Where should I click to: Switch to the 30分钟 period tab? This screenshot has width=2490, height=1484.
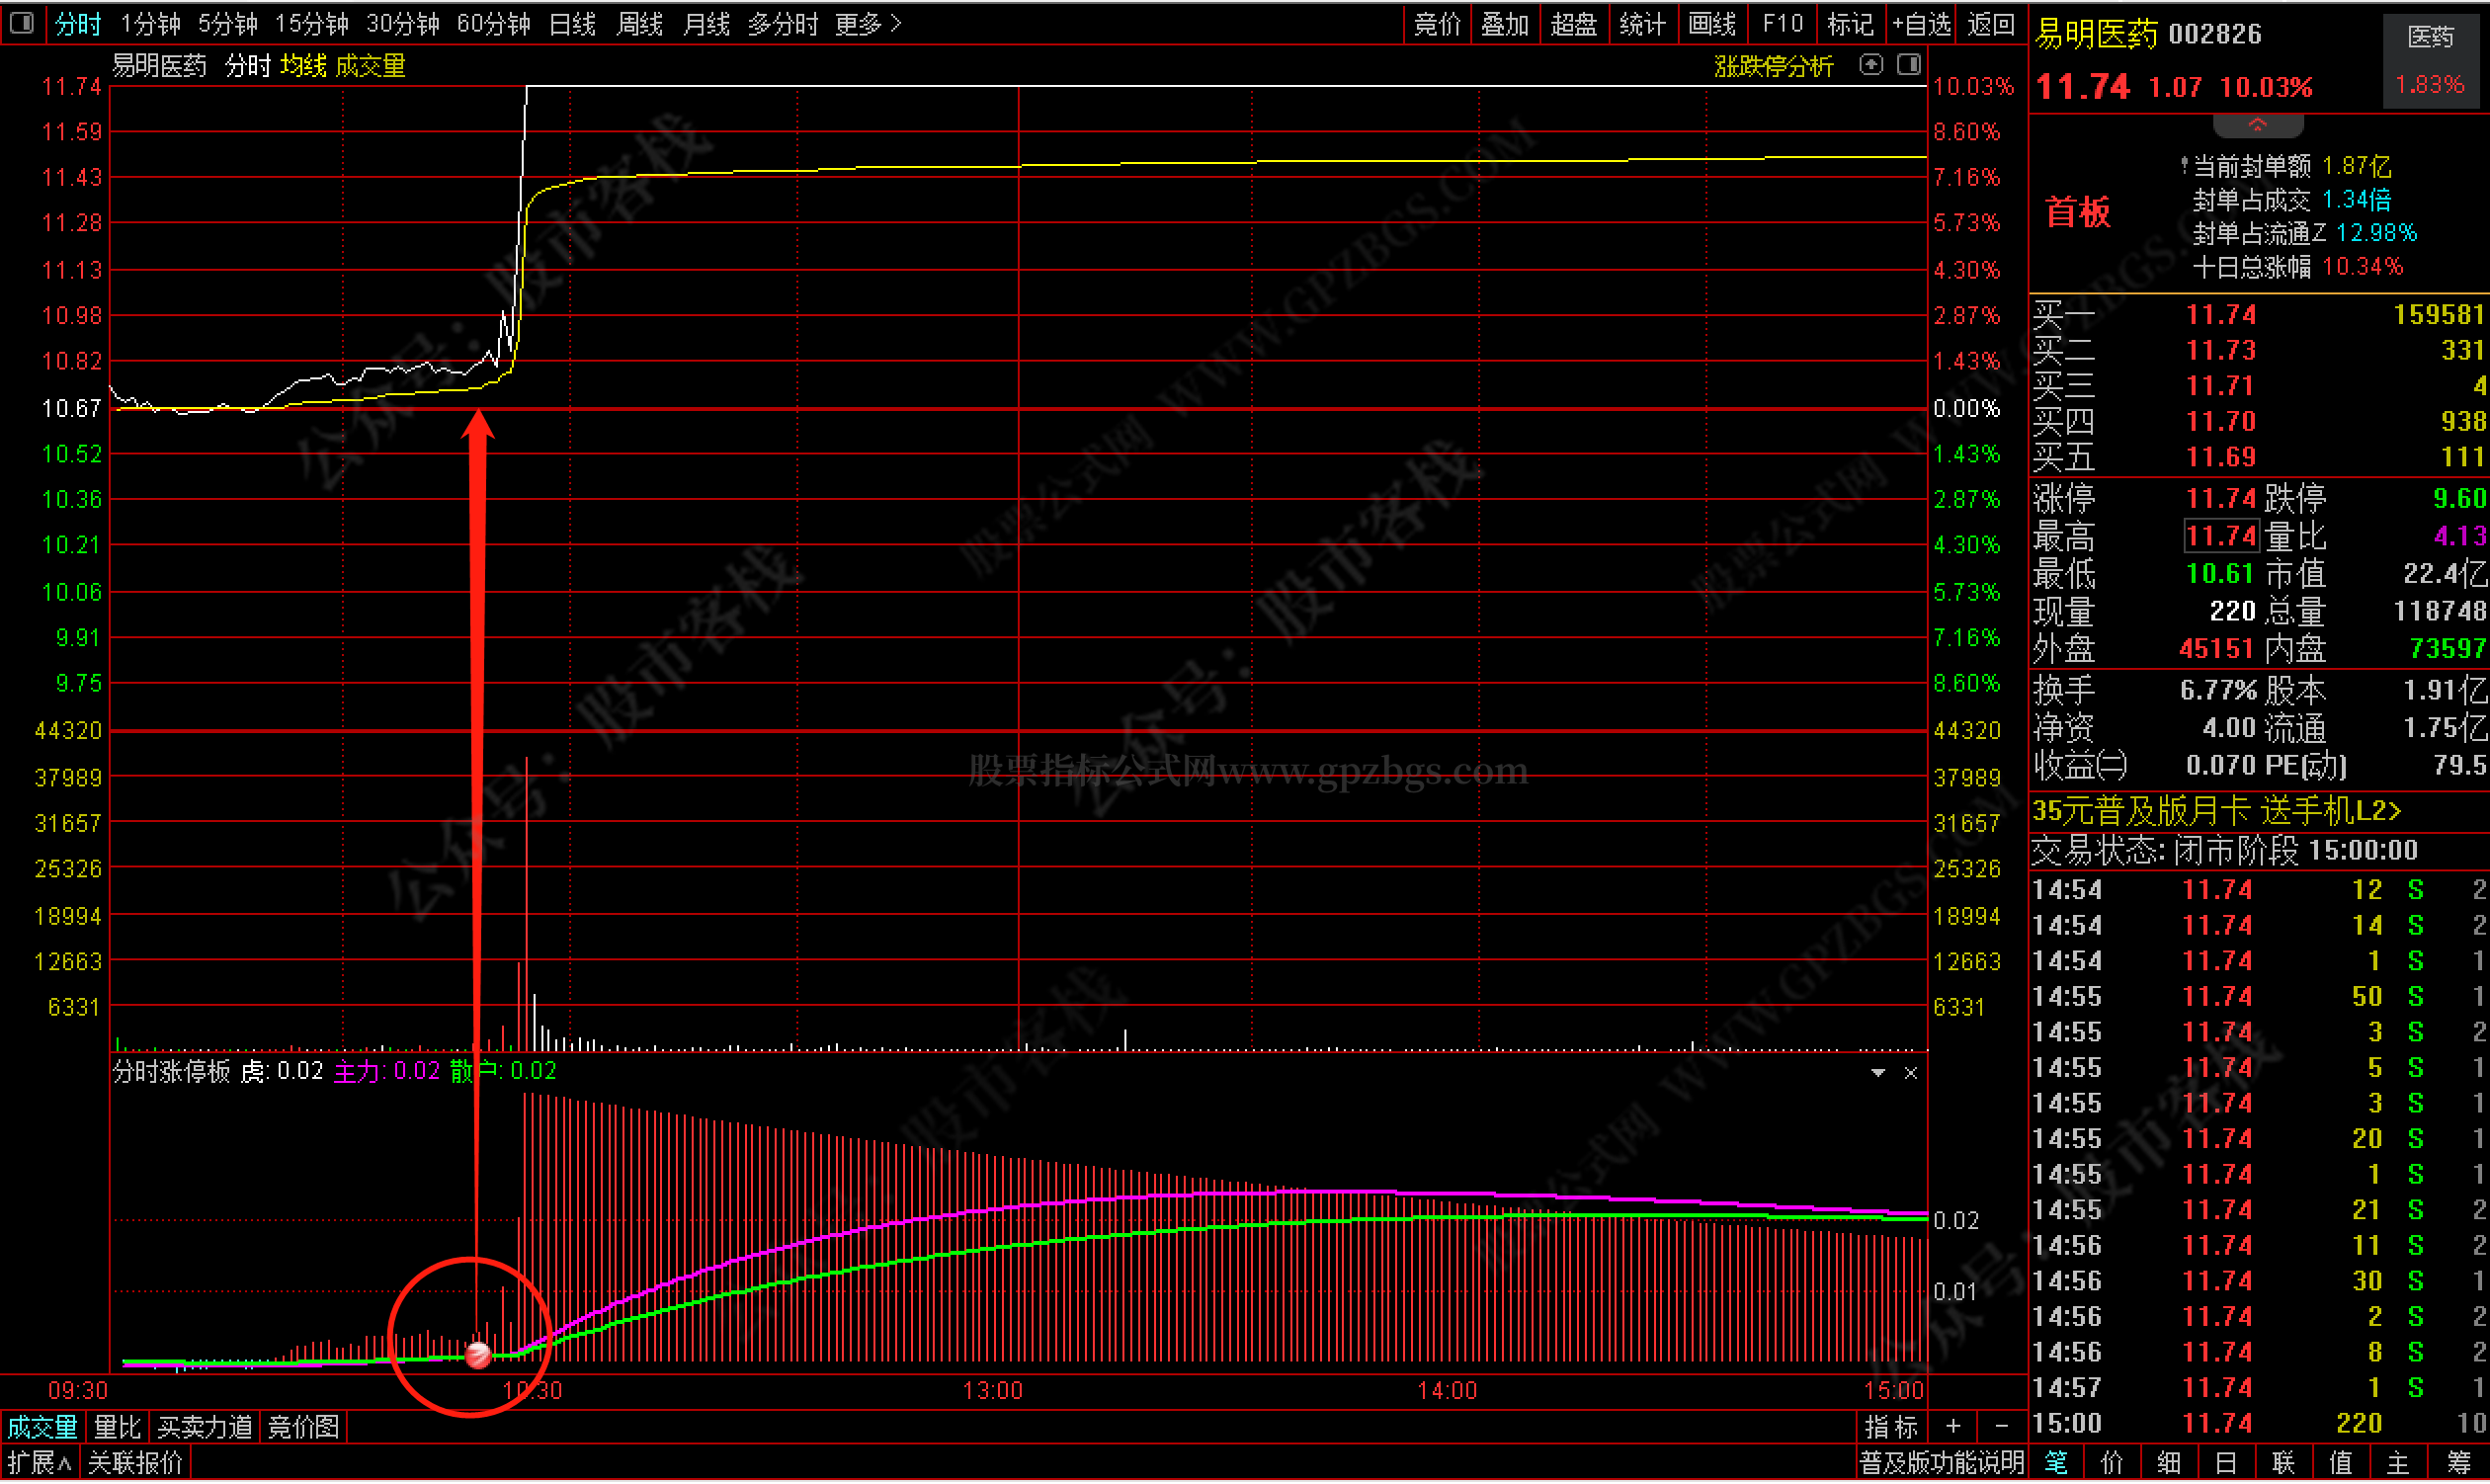pos(402,23)
